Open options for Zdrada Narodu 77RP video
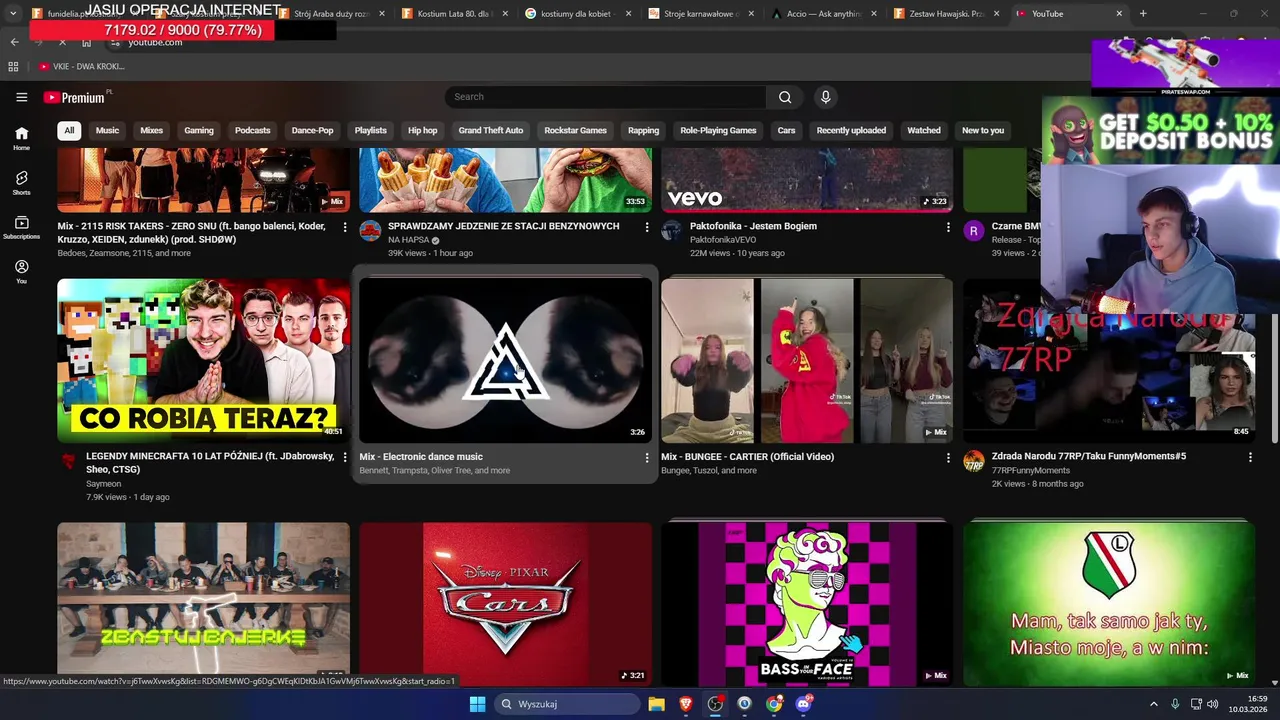Screen dimensions: 1280x720 [x=1250, y=457]
